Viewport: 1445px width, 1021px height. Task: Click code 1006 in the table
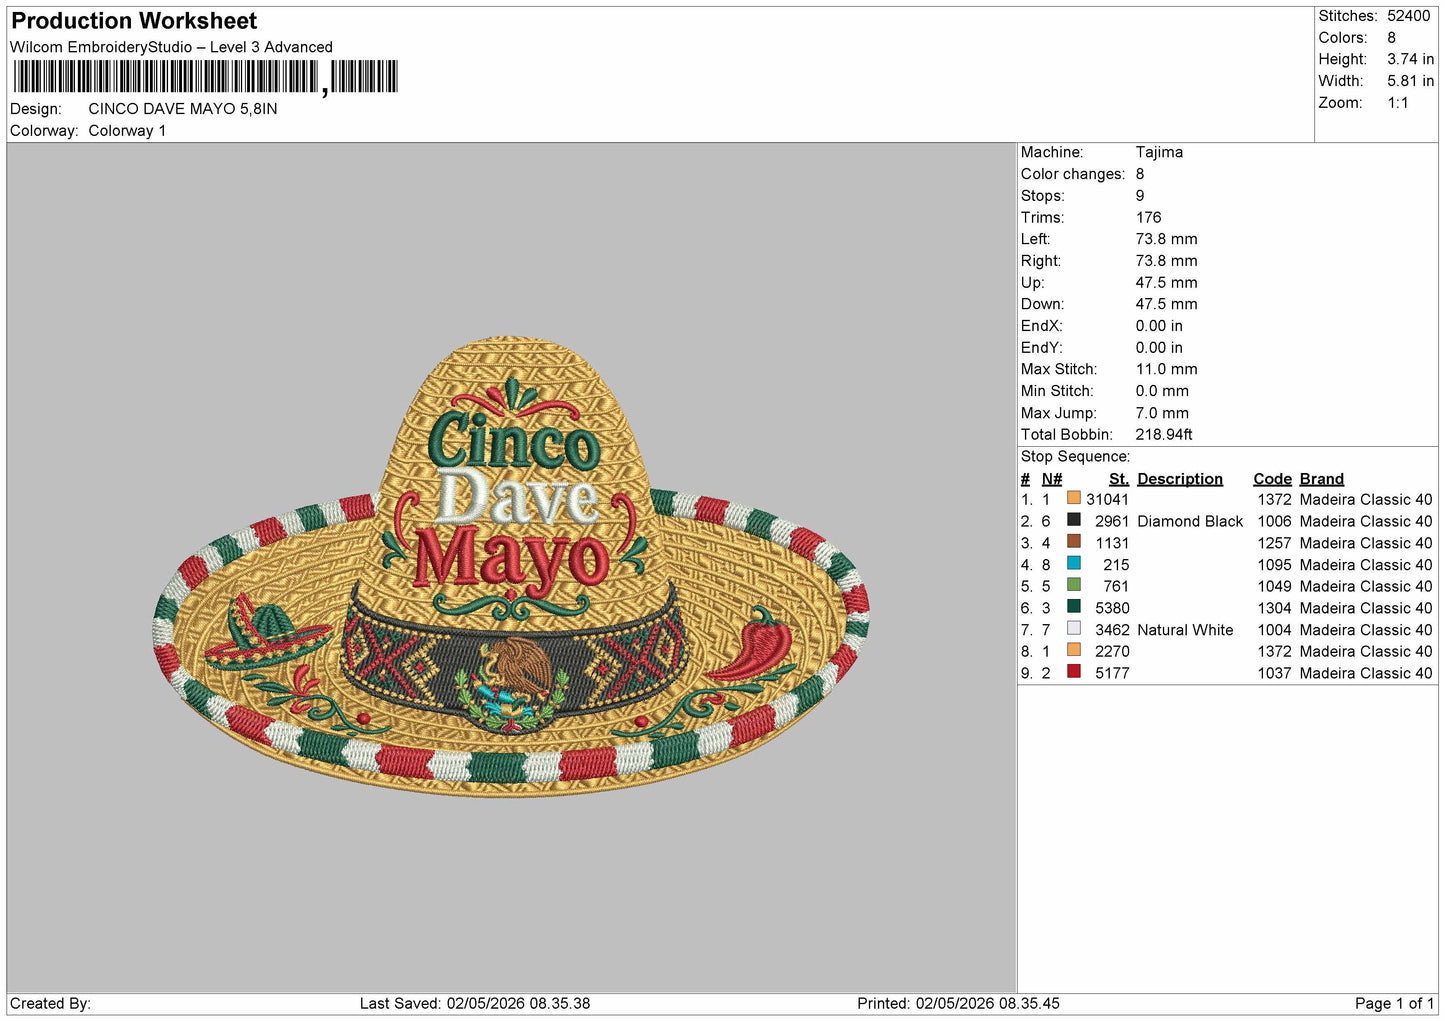(x=1275, y=522)
